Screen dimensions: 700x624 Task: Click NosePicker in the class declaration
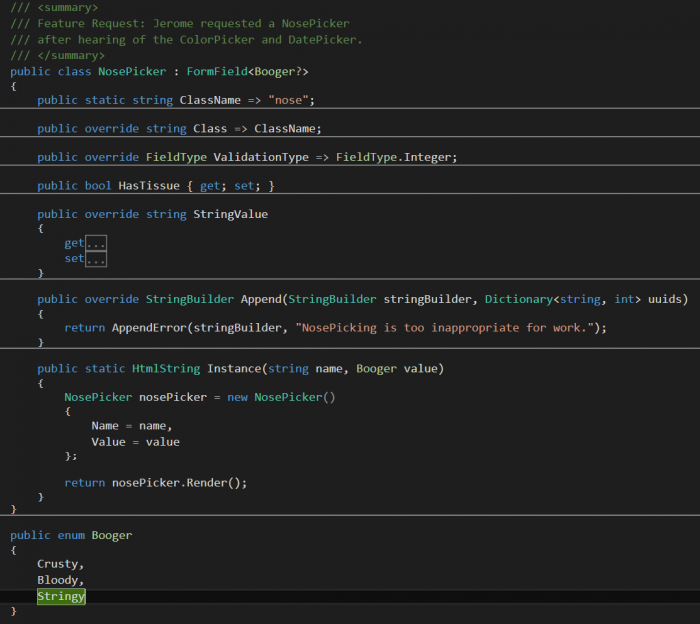(x=132, y=71)
